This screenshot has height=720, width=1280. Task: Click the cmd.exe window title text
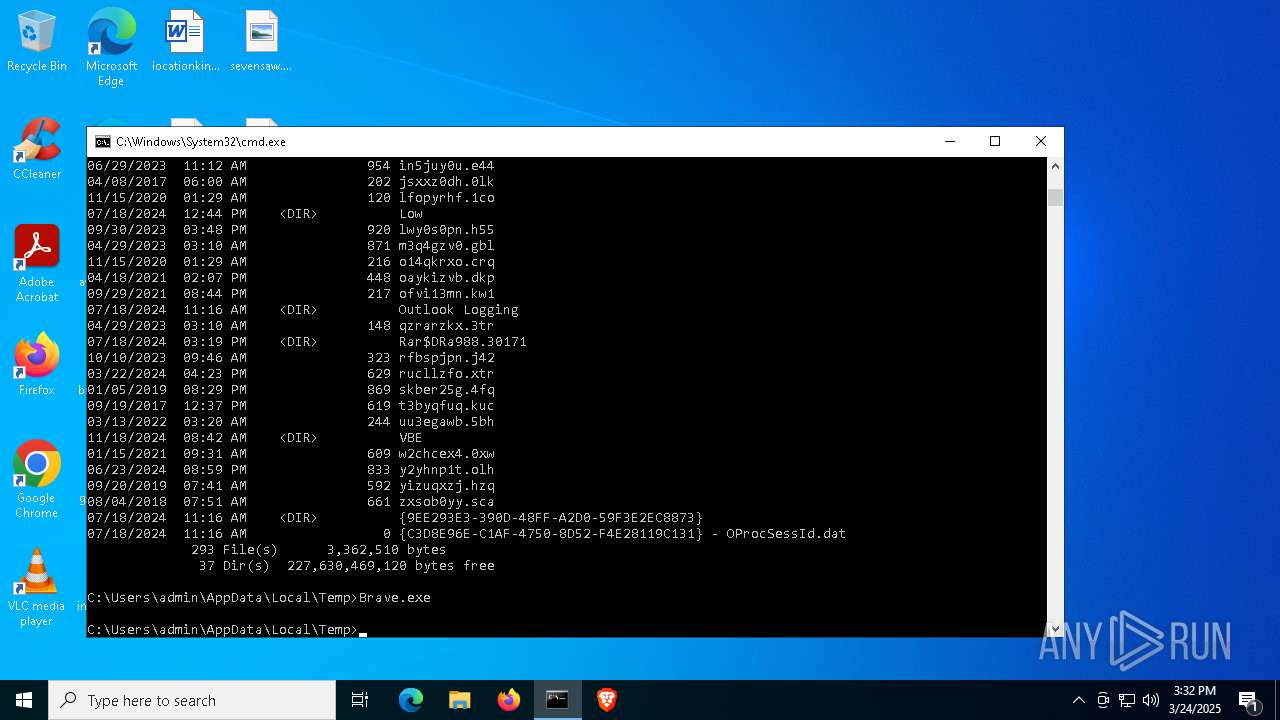click(201, 142)
